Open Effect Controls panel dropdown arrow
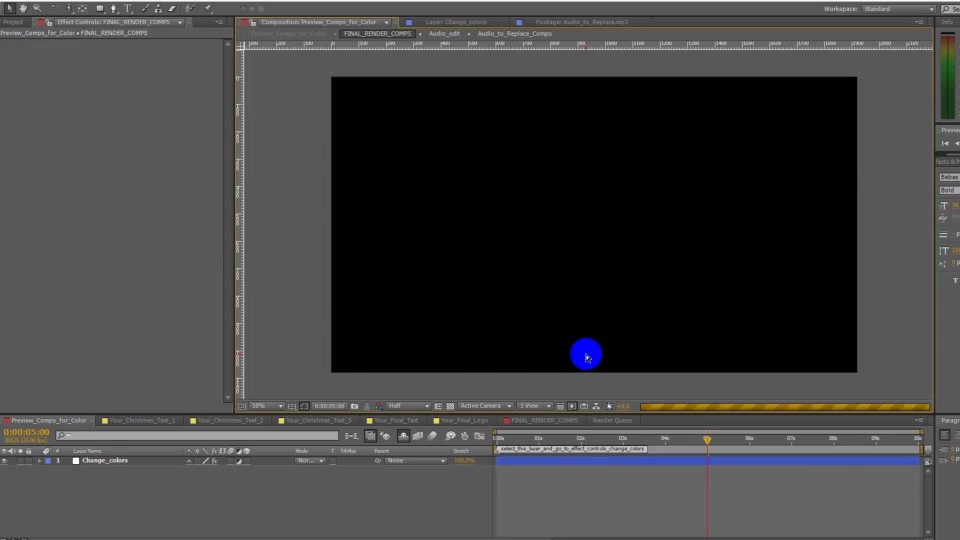 click(180, 22)
